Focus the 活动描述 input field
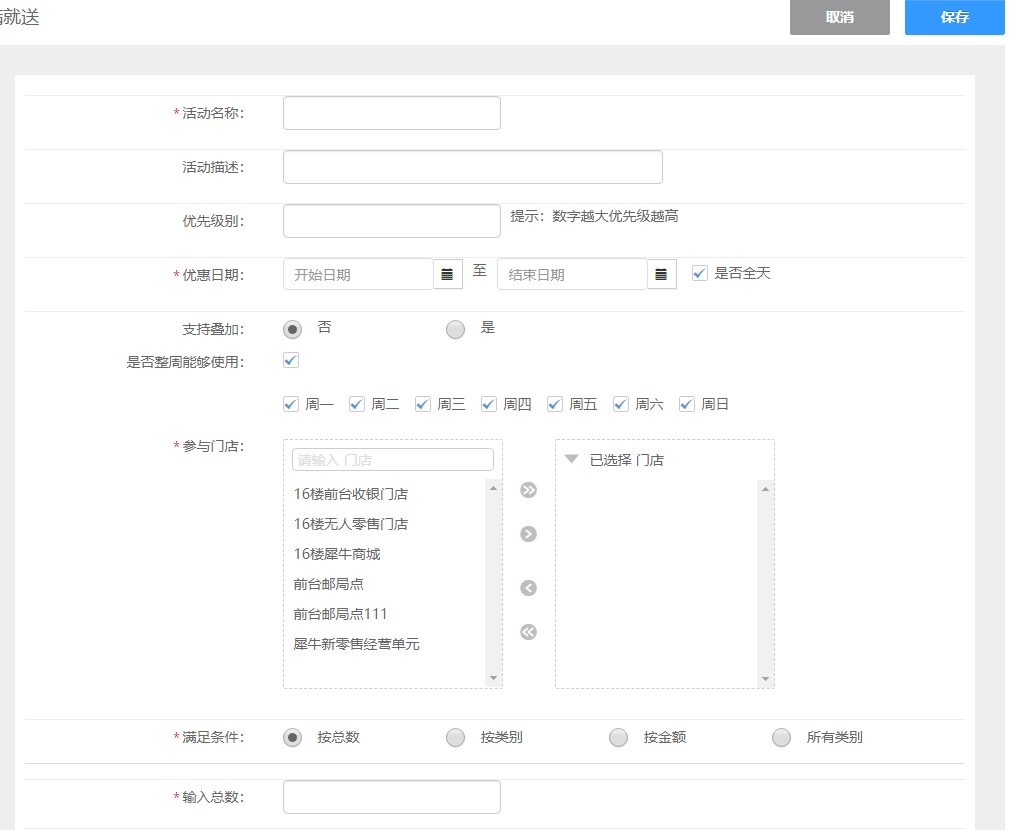The image size is (1015, 830). 473,167
